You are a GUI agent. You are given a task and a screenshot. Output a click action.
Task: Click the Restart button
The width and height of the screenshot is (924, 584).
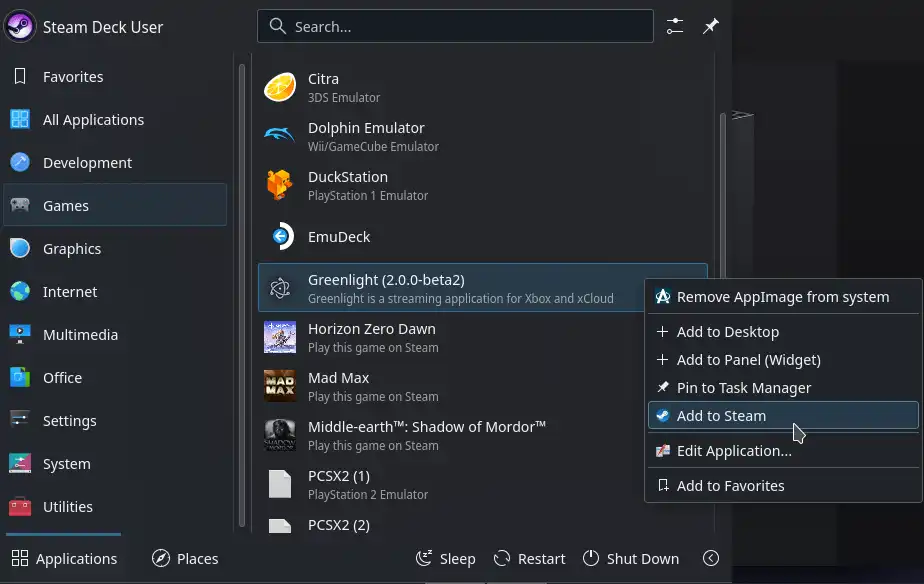pos(528,559)
